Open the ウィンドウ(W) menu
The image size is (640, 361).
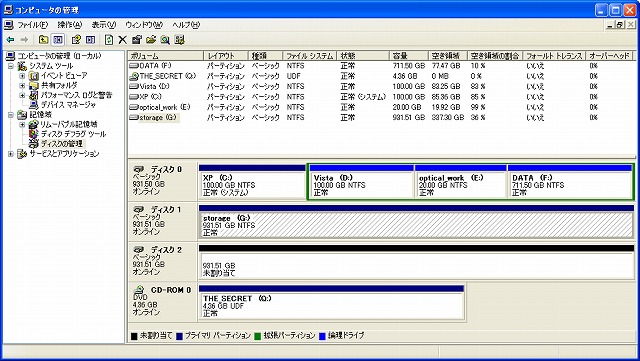pos(144,25)
